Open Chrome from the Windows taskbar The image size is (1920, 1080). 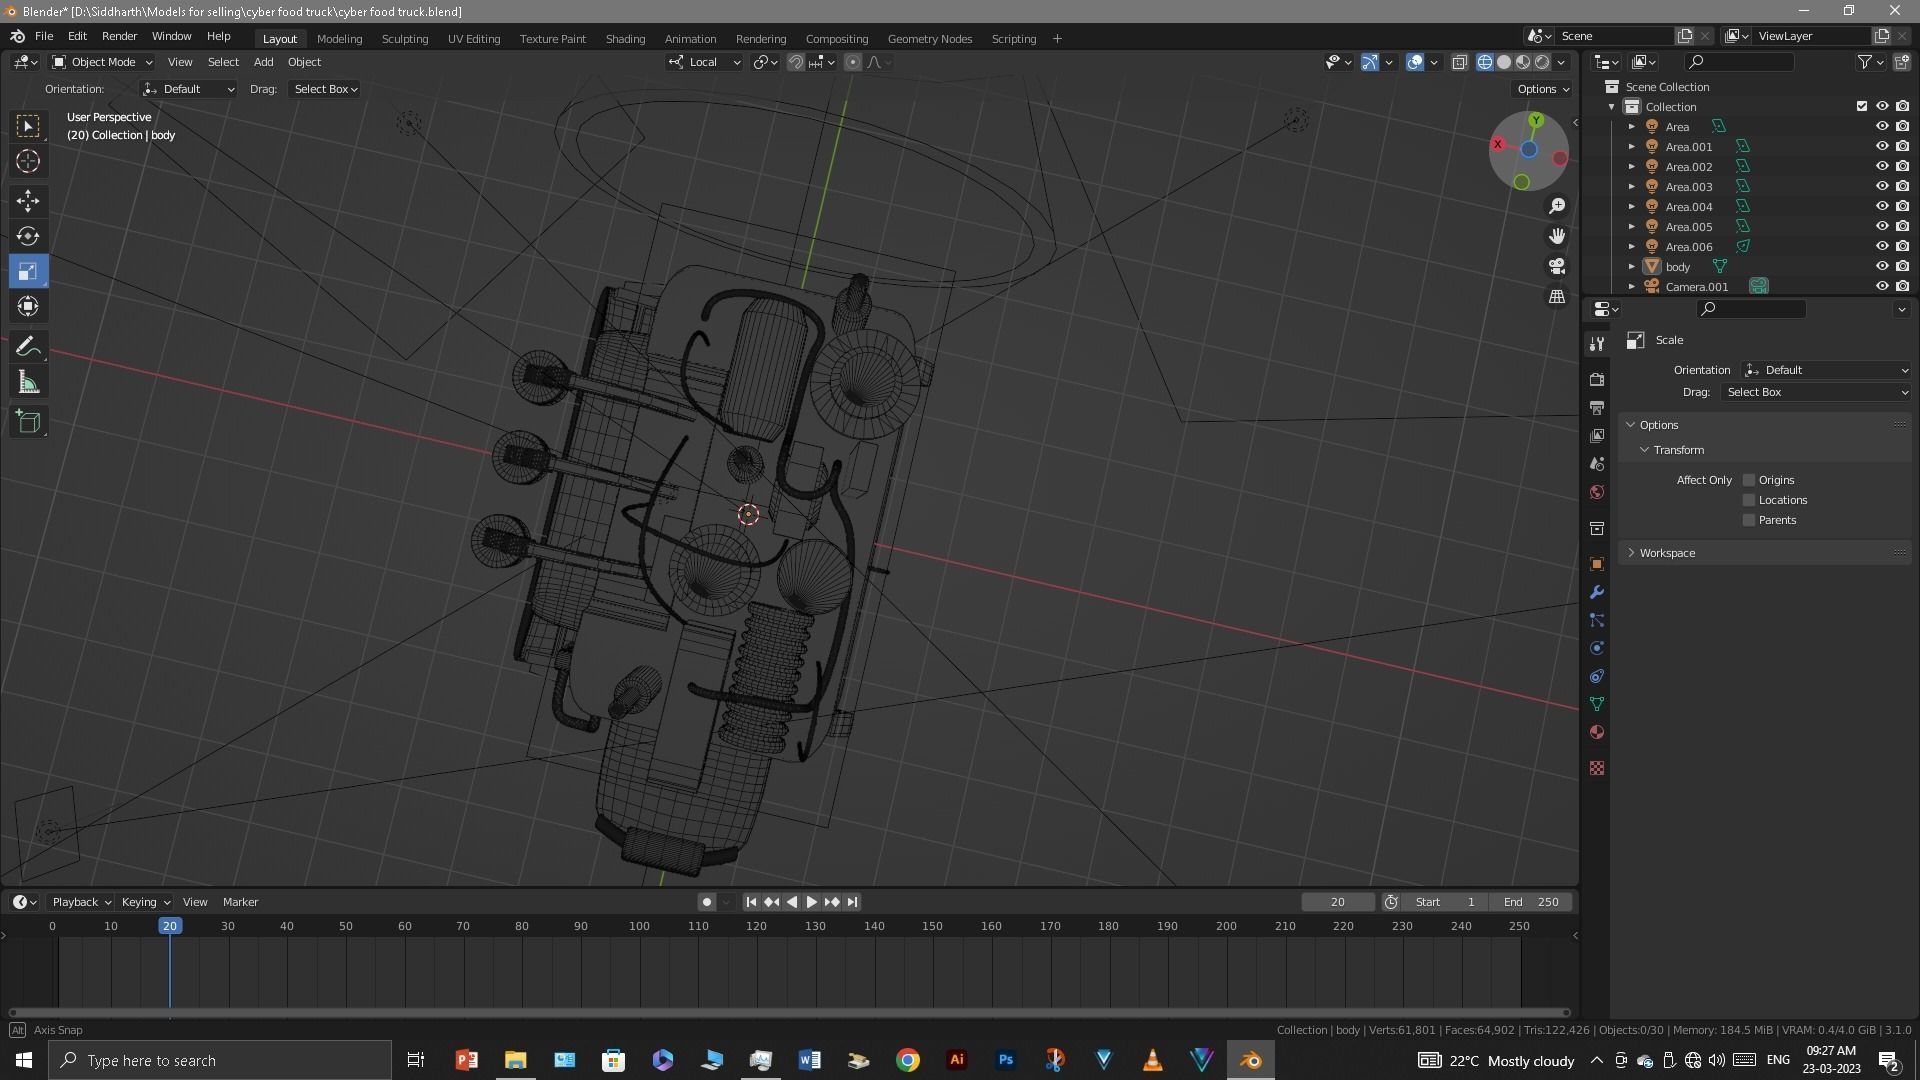tap(908, 1060)
